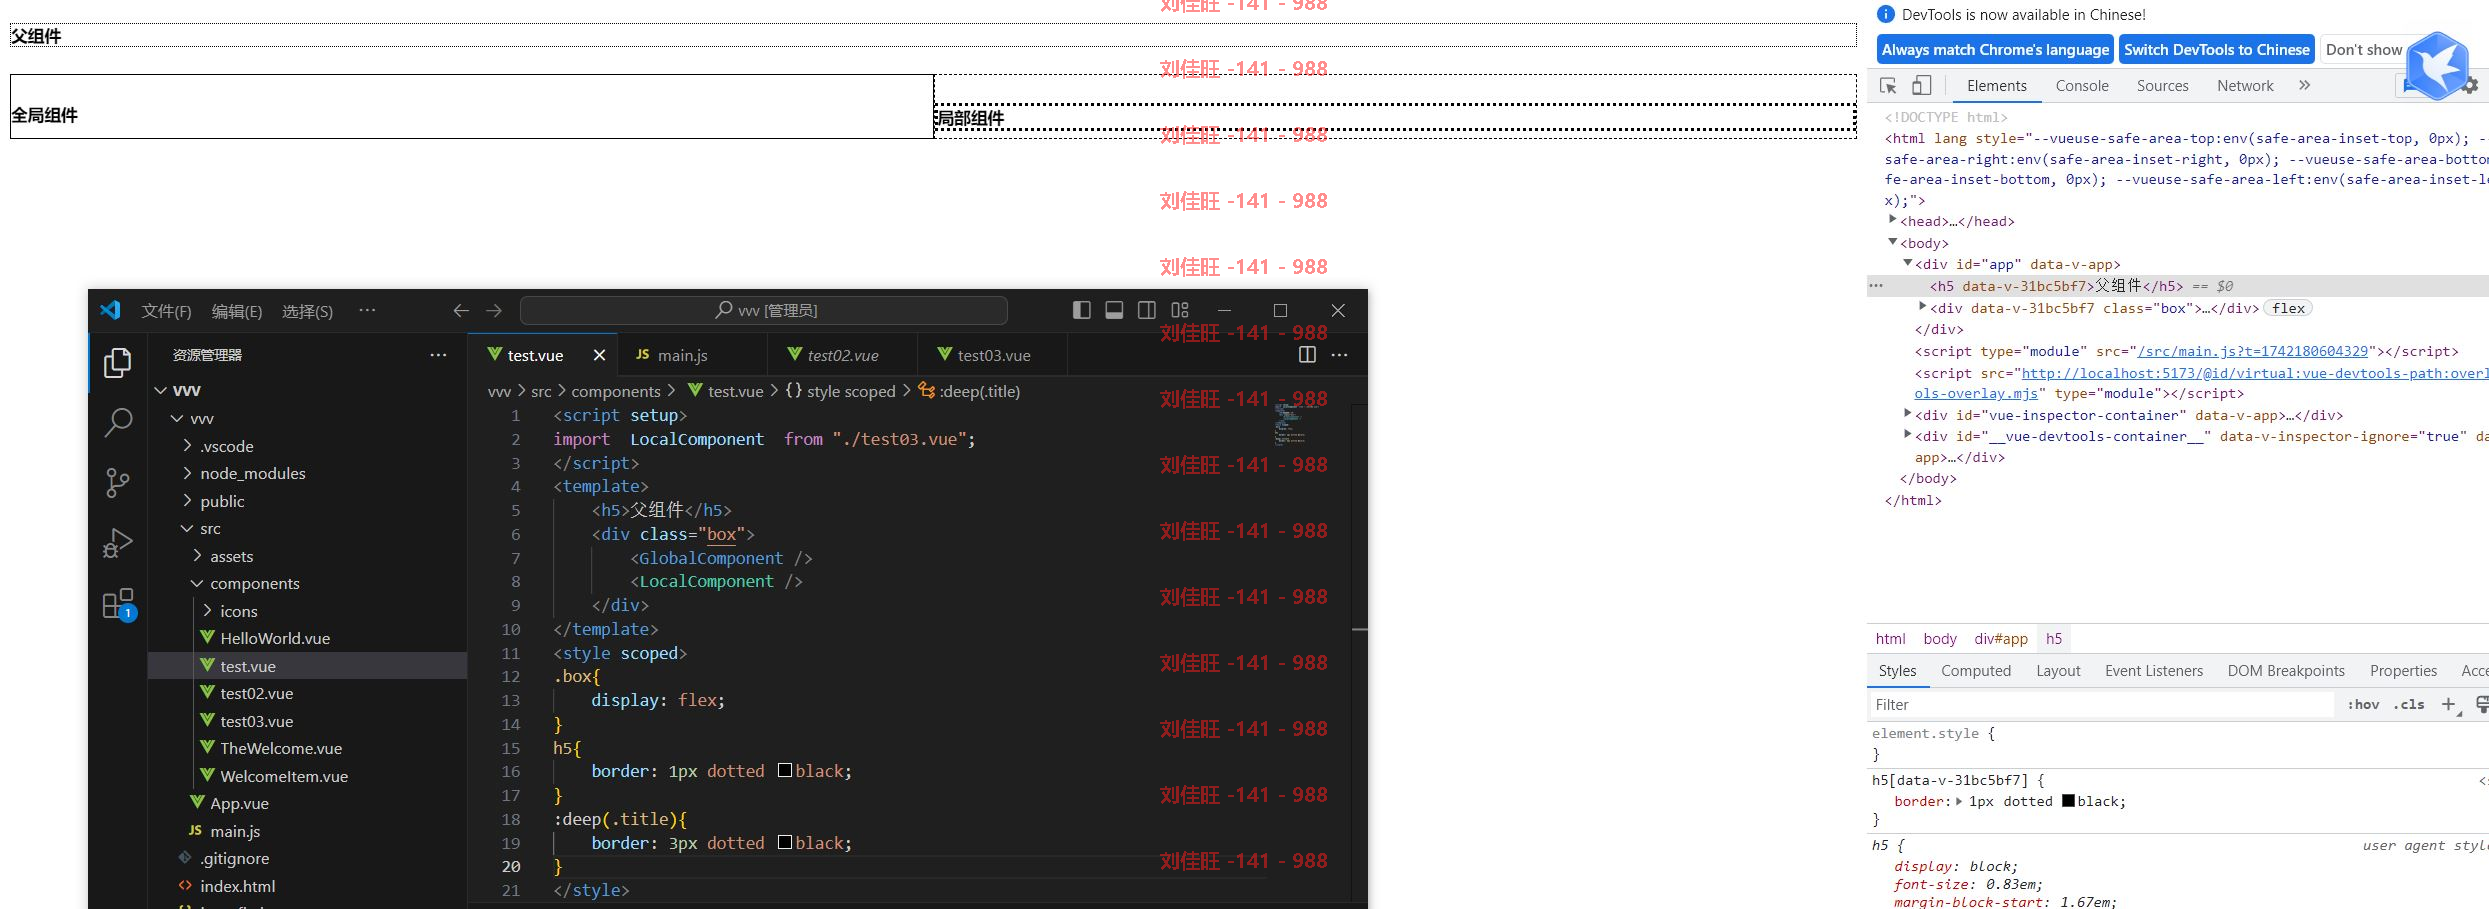This screenshot has height=909, width=2489.
Task: Switch to the Console tab in DevTools
Action: [x=2082, y=86]
